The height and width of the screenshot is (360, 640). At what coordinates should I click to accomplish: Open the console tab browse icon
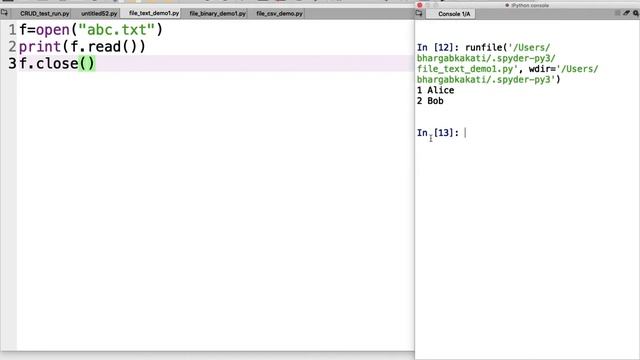tap(419, 13)
